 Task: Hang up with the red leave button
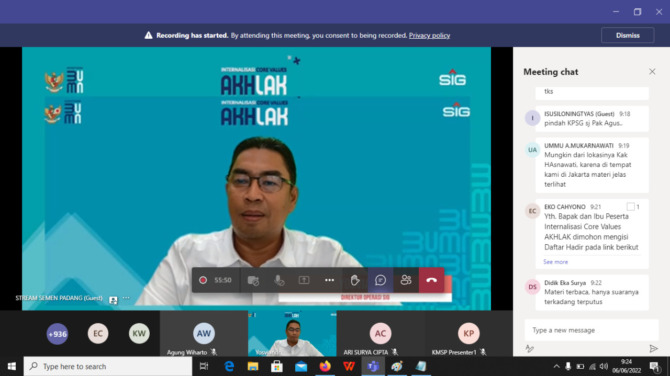[x=431, y=280]
